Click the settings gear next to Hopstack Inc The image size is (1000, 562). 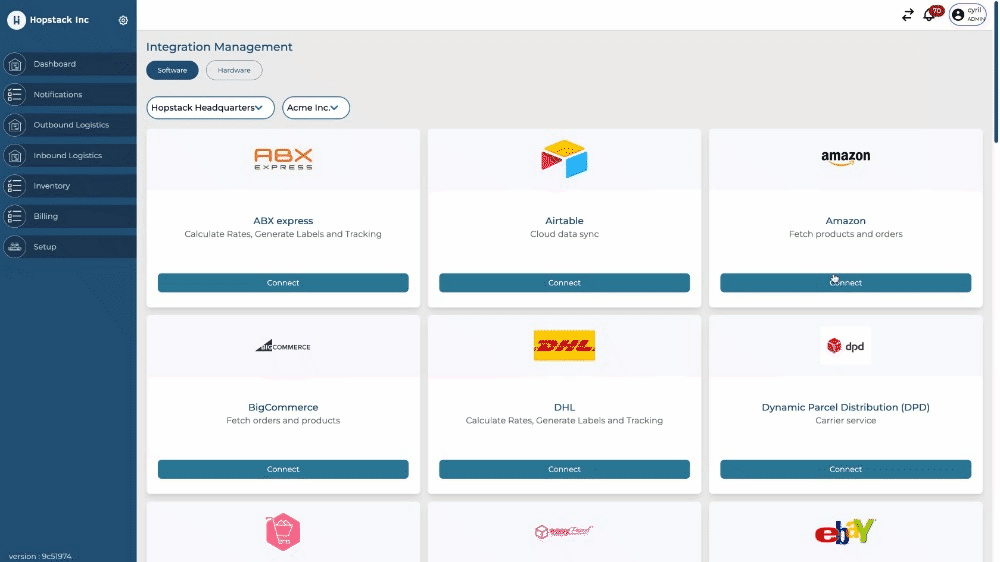[123, 20]
